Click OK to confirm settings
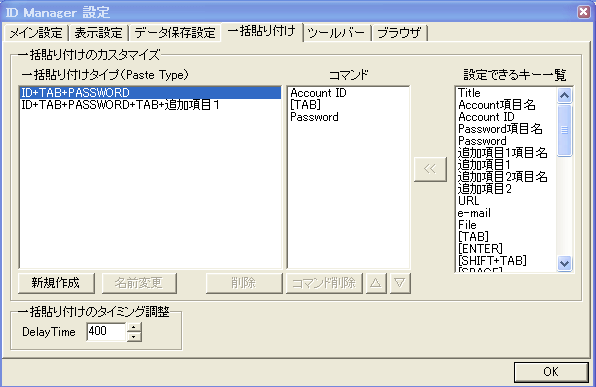 tap(551, 372)
